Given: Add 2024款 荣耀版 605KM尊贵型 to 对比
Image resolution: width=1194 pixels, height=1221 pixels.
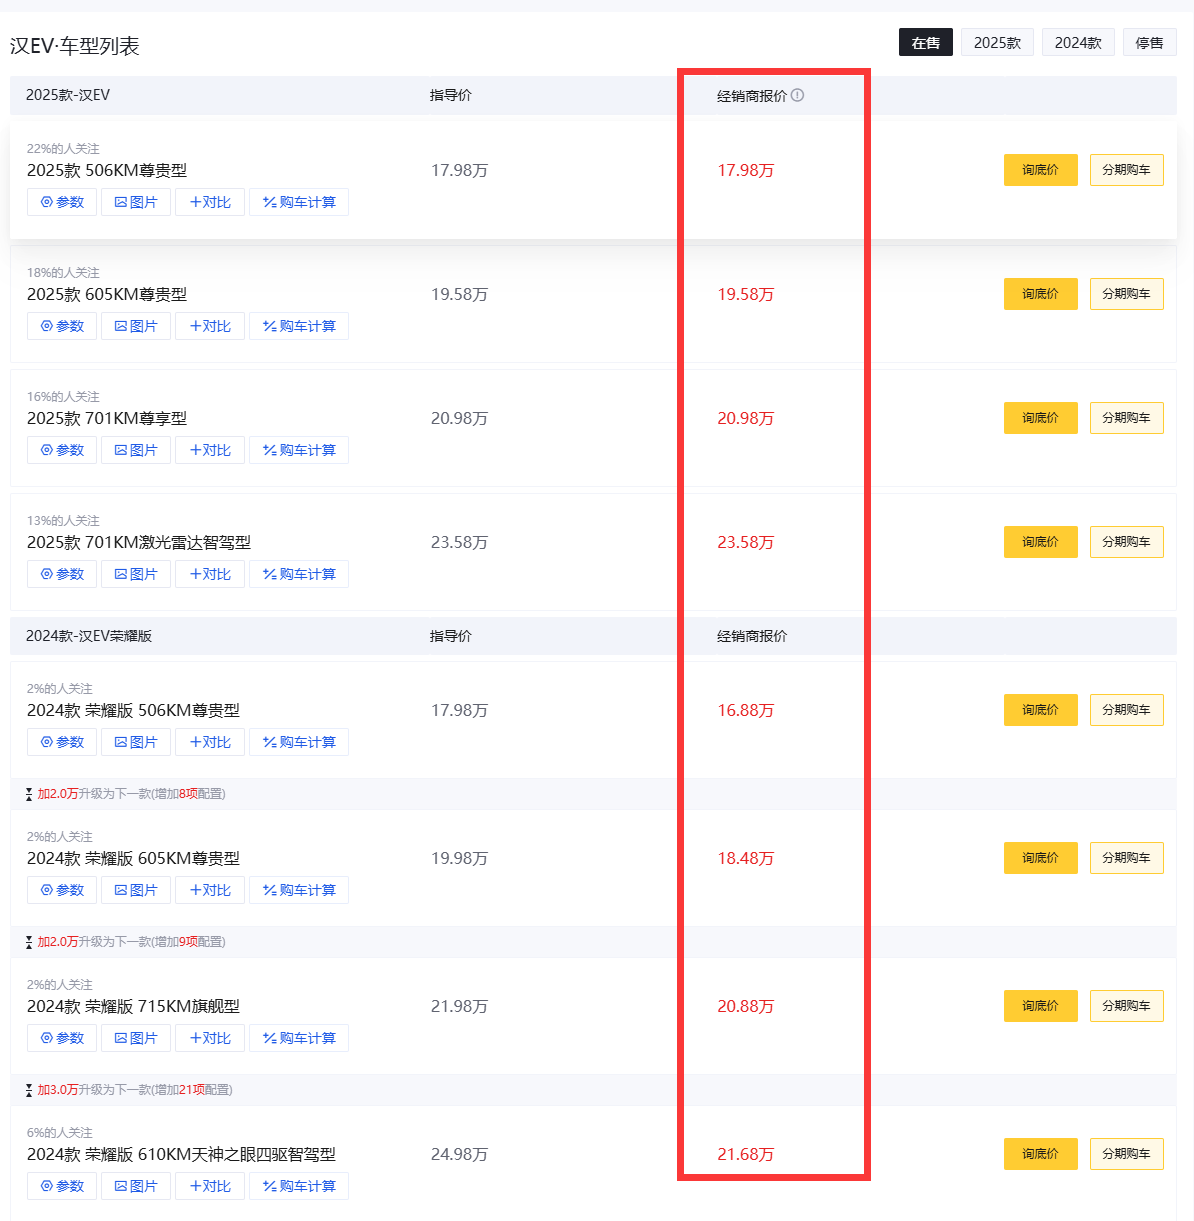Looking at the screenshot, I should click(210, 890).
